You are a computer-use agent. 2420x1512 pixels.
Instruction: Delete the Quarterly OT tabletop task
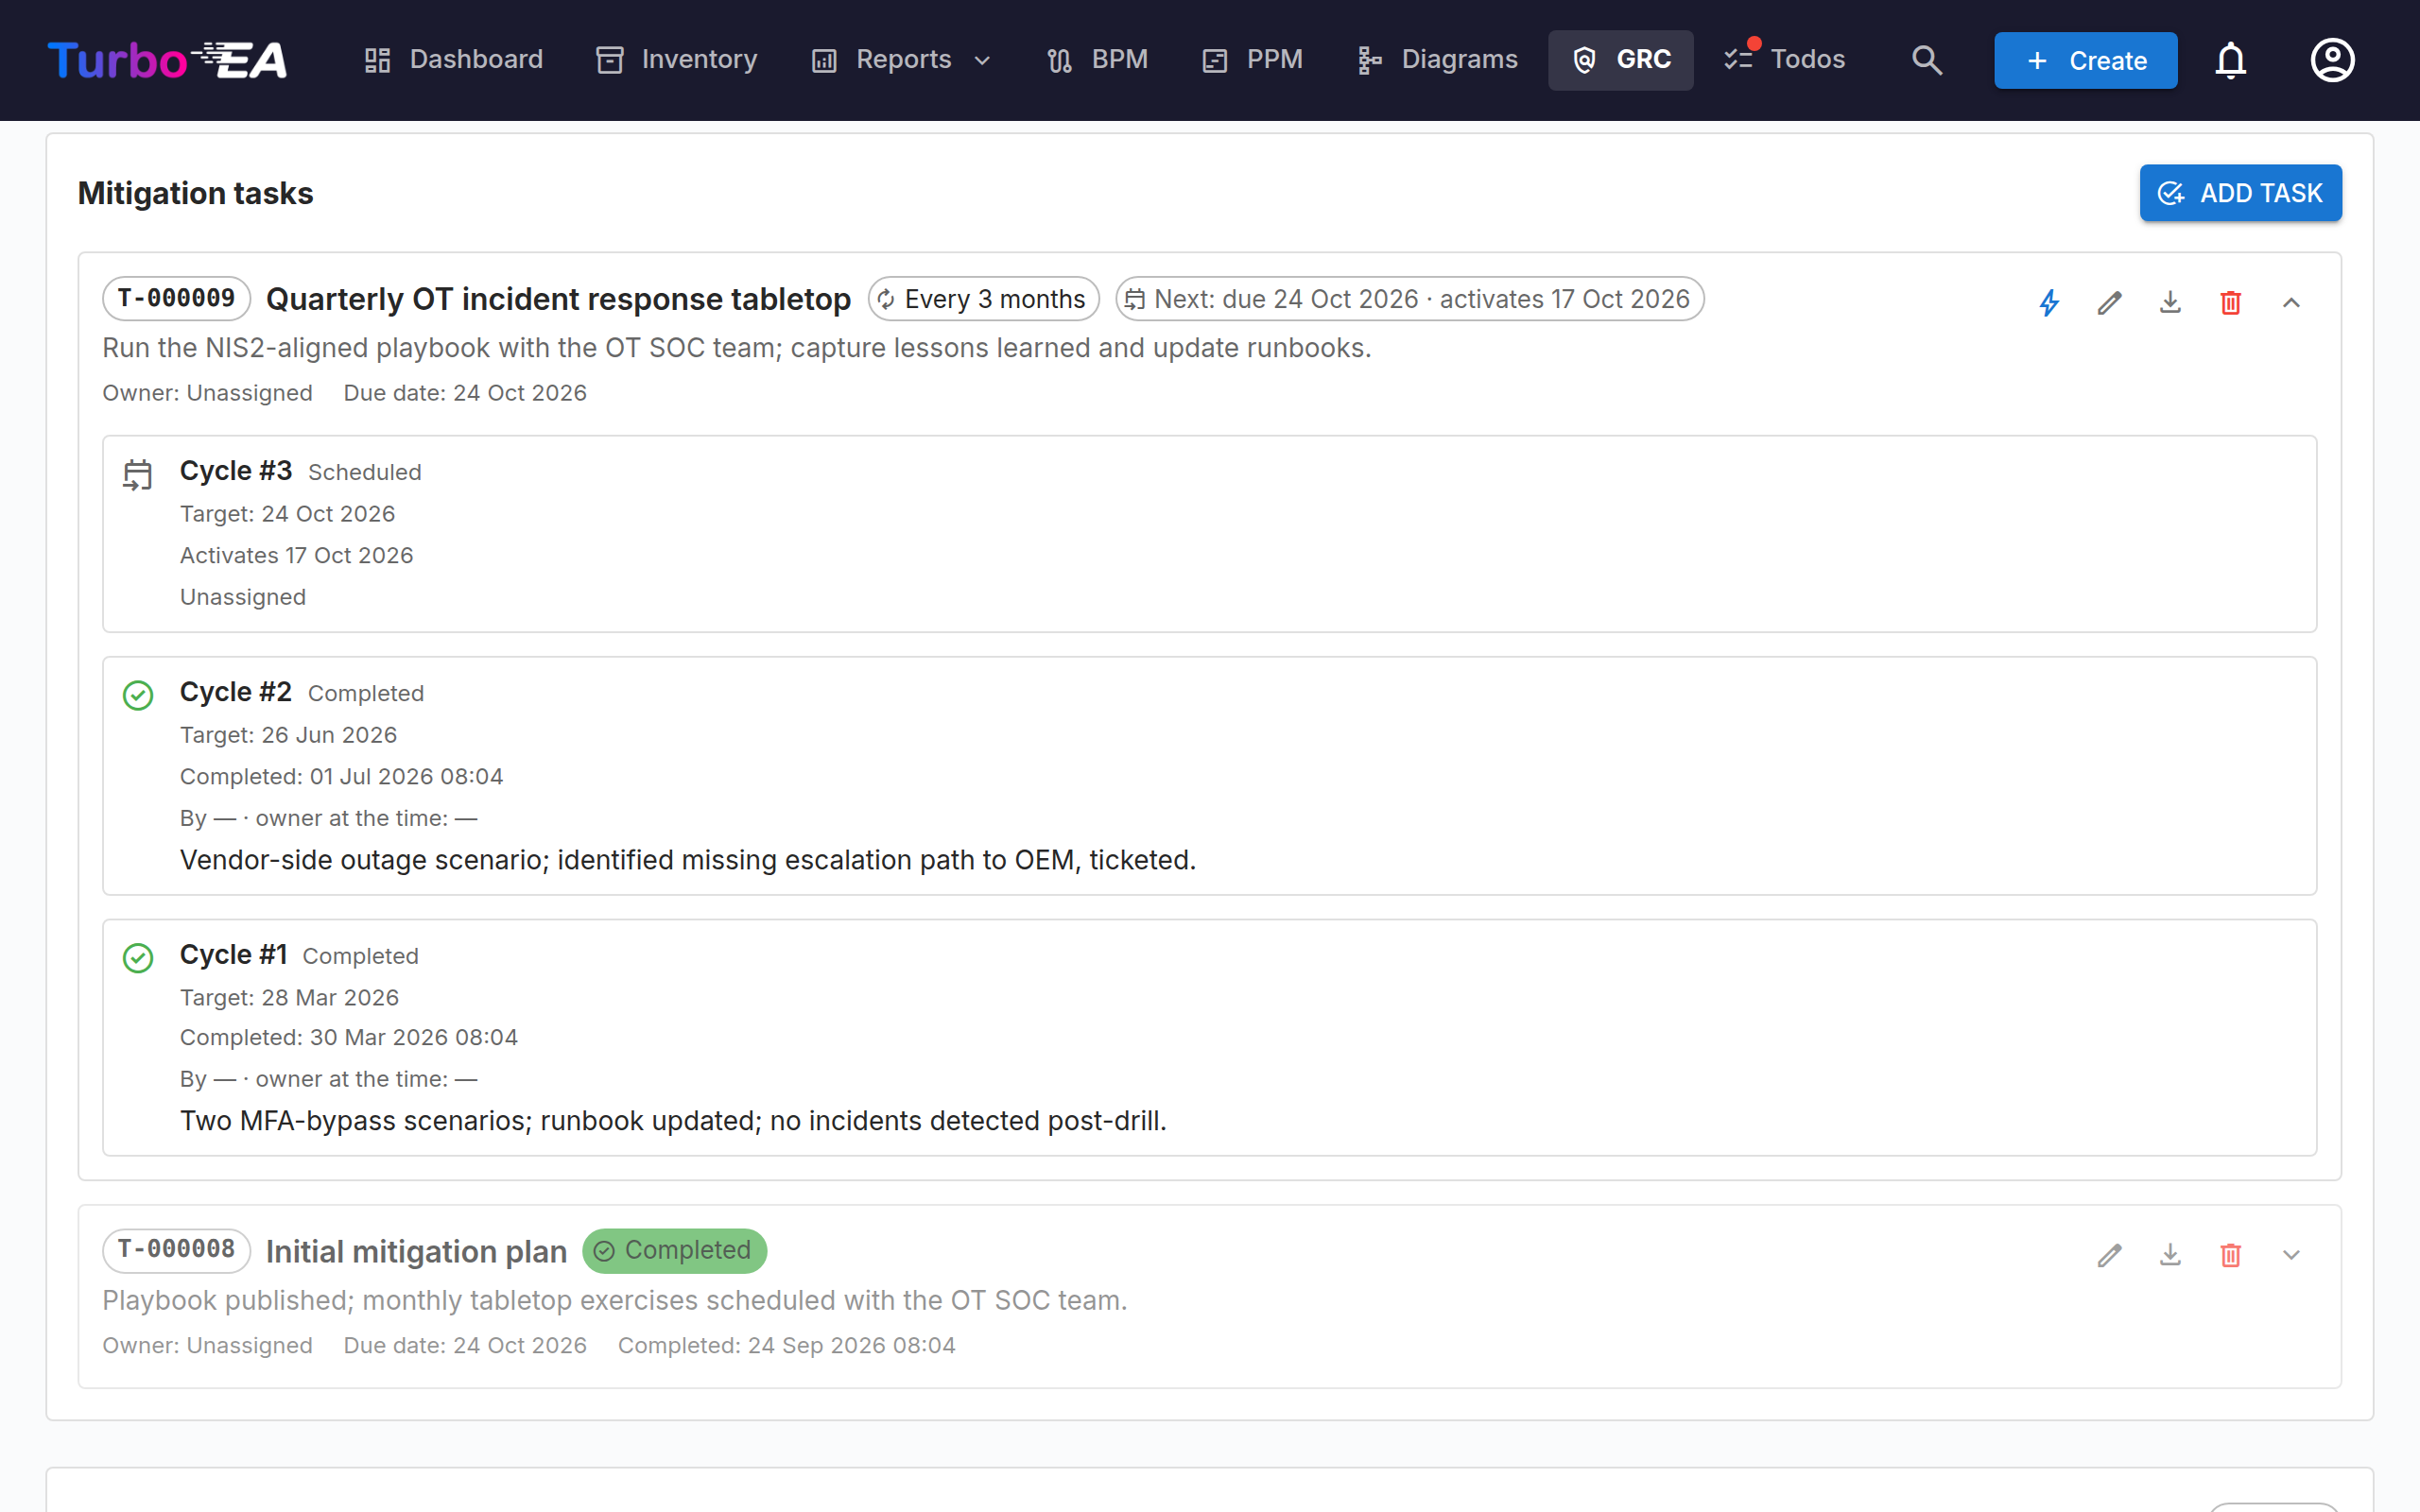[2230, 302]
